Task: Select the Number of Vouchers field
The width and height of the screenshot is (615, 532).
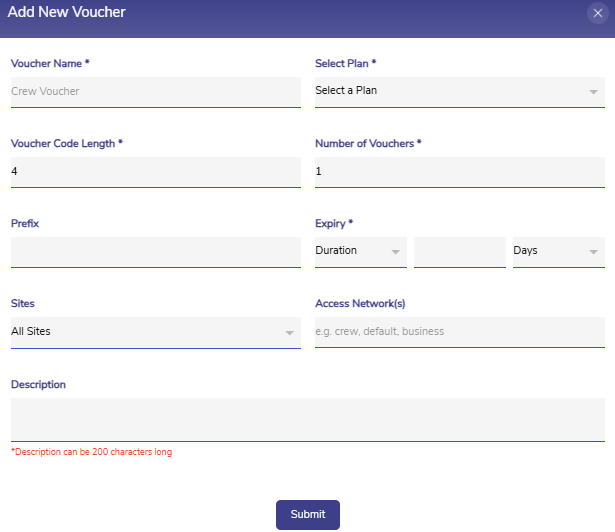Action: coord(459,171)
